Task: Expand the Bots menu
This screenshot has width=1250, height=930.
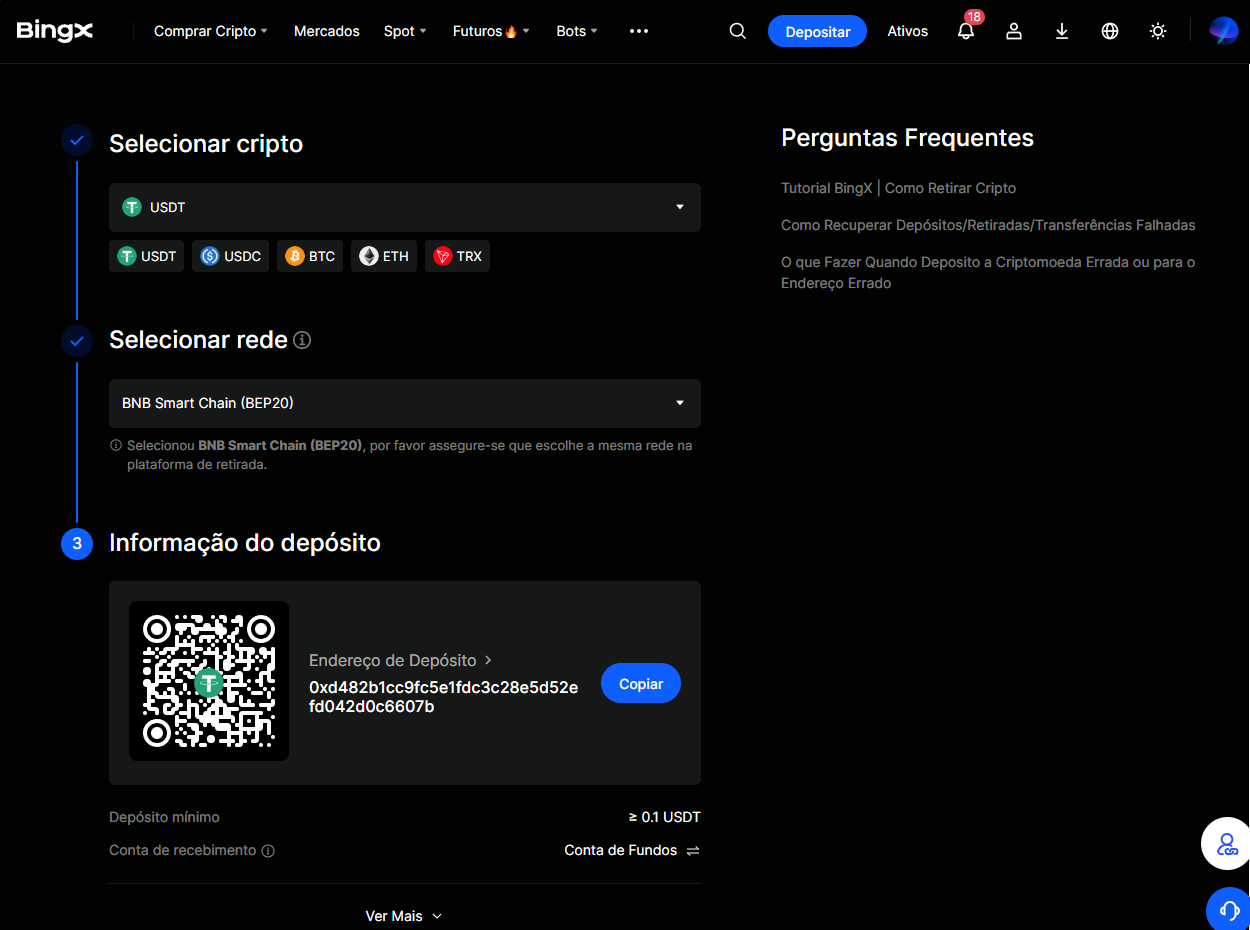Action: click(x=577, y=31)
